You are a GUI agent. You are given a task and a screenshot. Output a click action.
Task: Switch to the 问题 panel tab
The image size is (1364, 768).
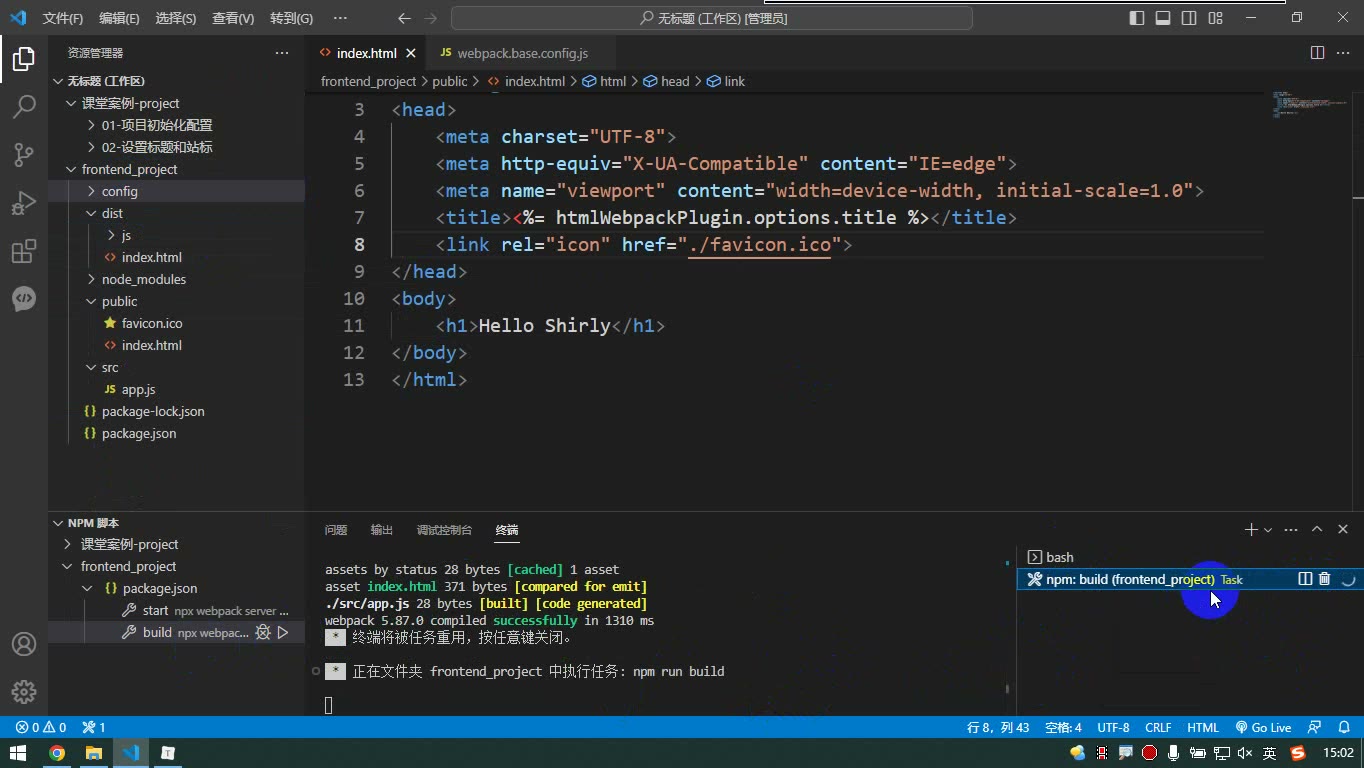[x=336, y=530]
